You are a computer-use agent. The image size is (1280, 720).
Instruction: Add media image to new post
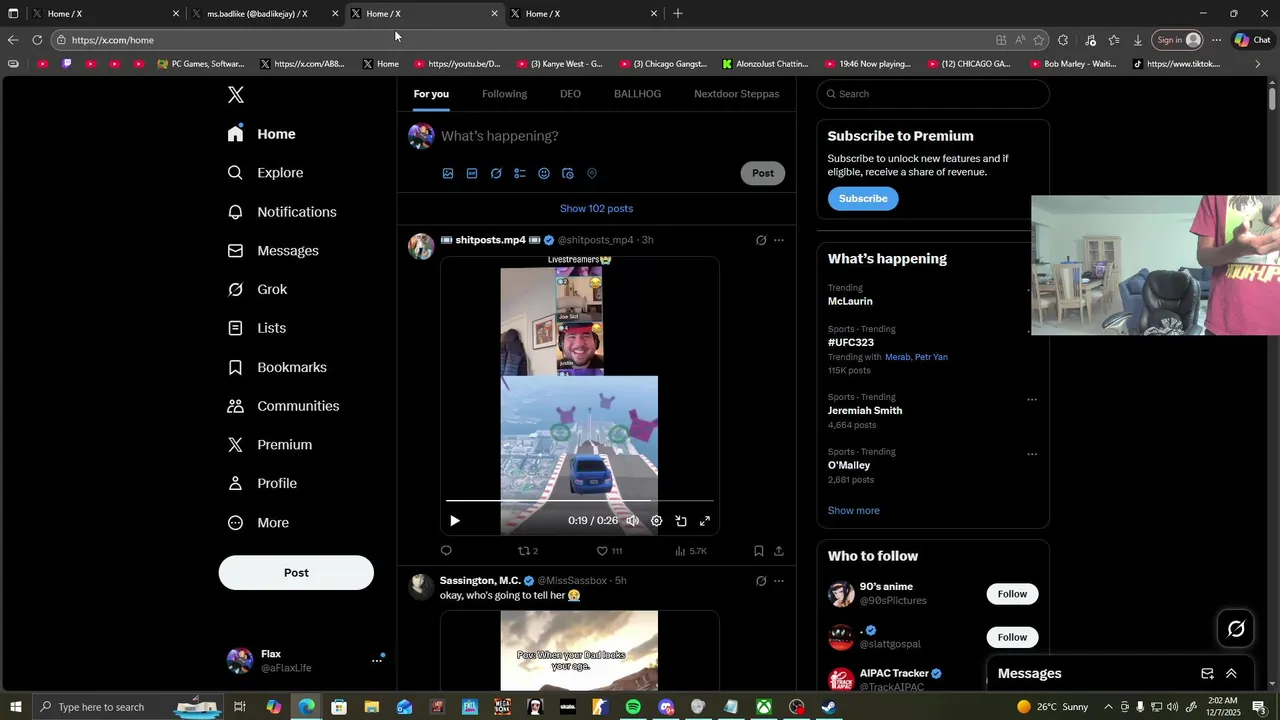[x=448, y=173]
